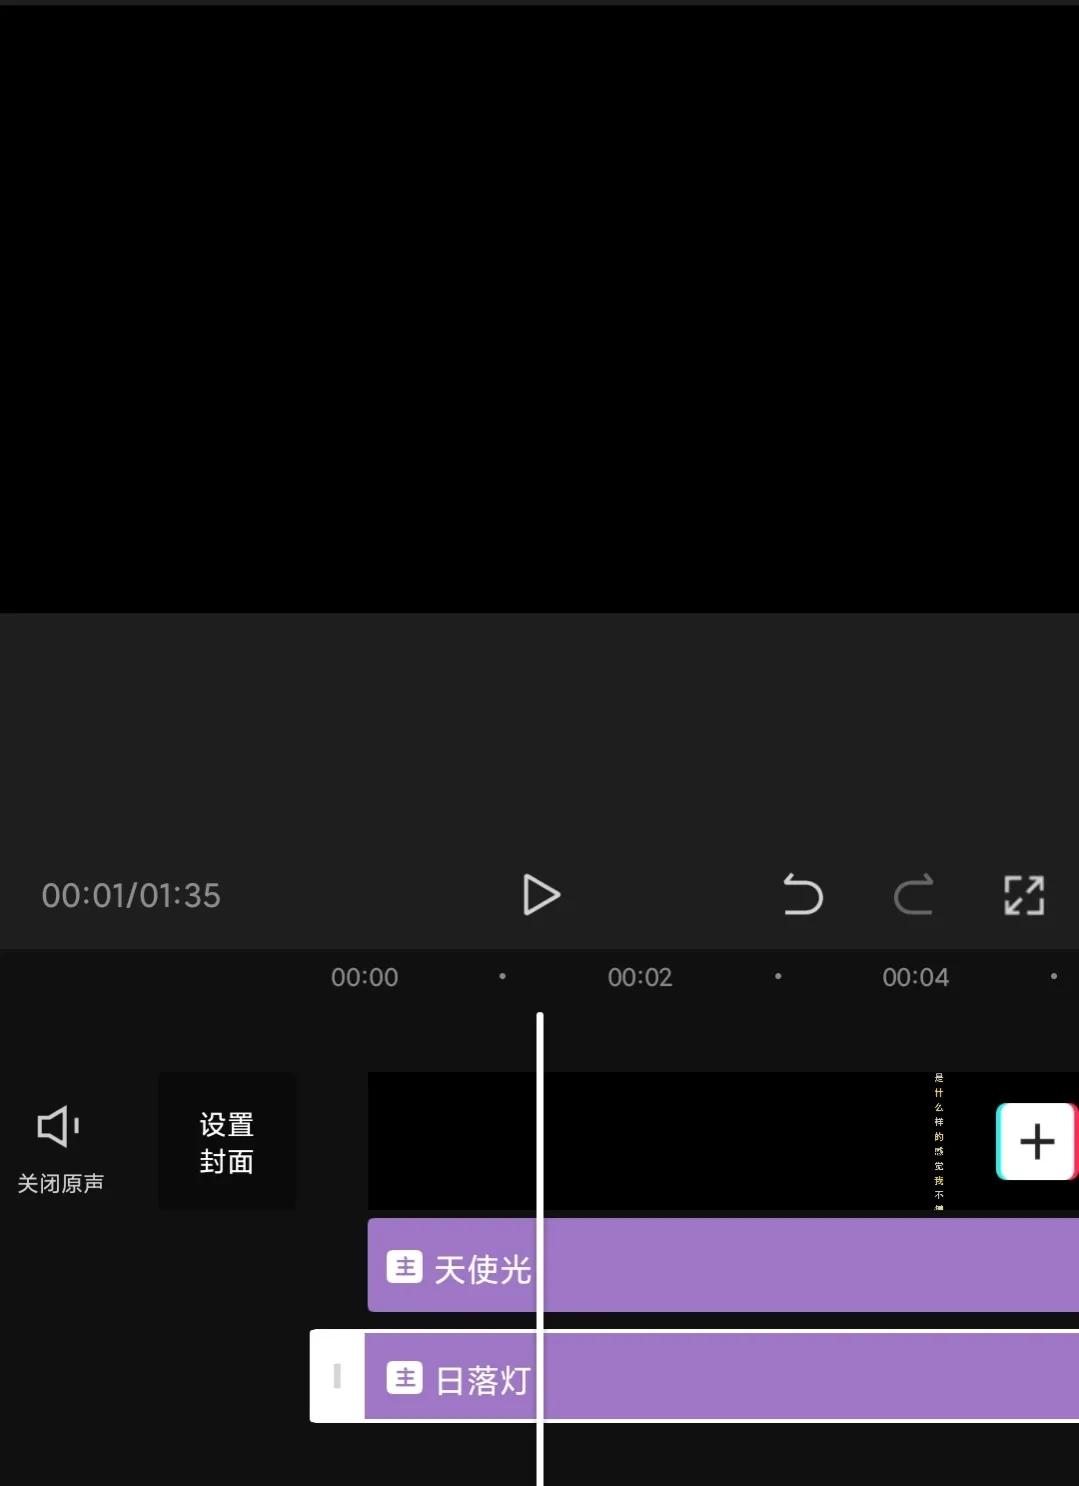Open 设置封面 cover settings
Viewport: 1079px width, 1486px height.
[x=227, y=1142]
